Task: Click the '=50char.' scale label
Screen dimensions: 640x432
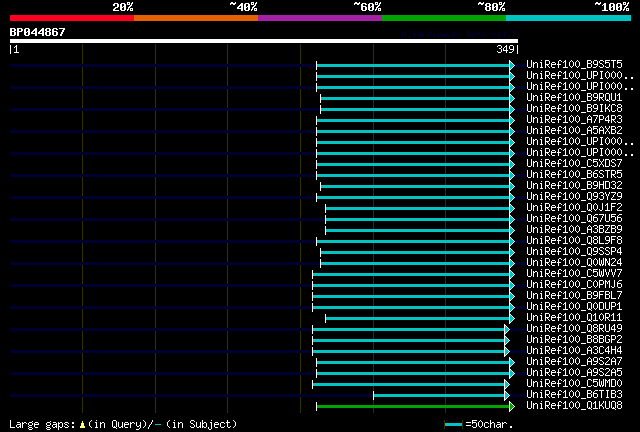Action: point(489,424)
